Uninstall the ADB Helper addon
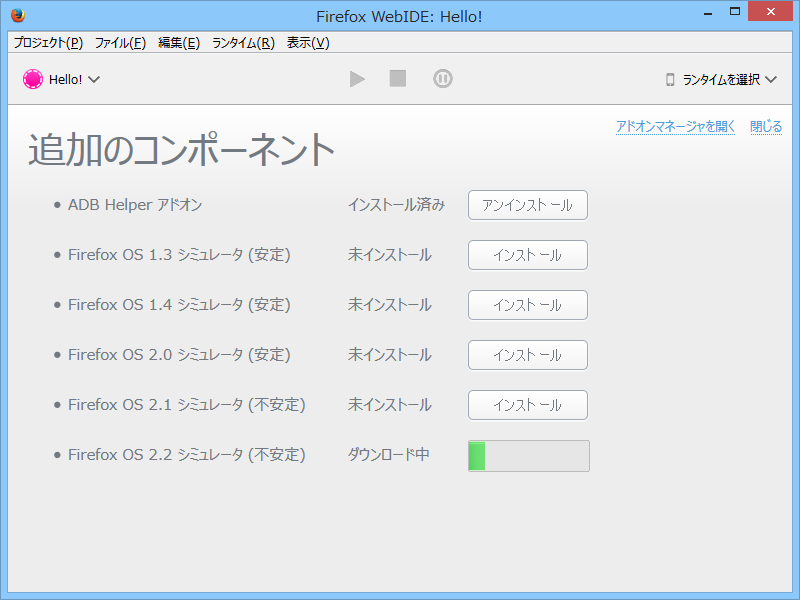800x600 pixels. (x=527, y=205)
